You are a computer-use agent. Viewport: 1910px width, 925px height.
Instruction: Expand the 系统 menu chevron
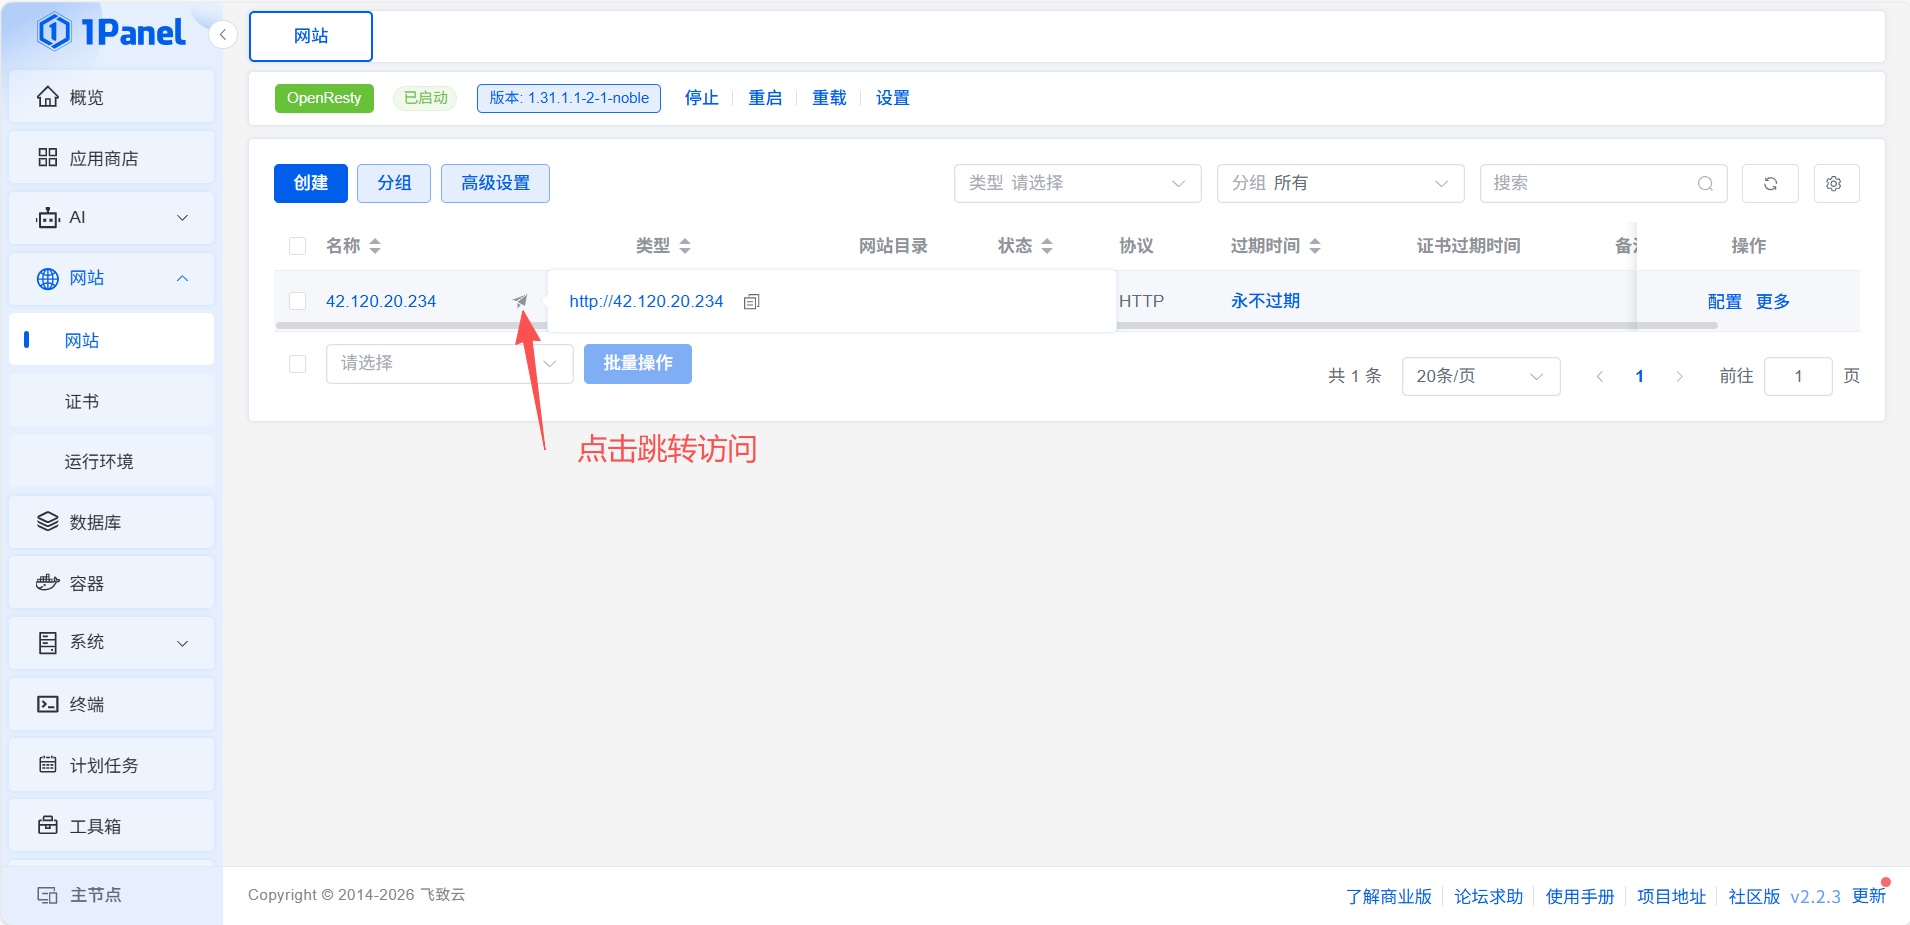(182, 643)
